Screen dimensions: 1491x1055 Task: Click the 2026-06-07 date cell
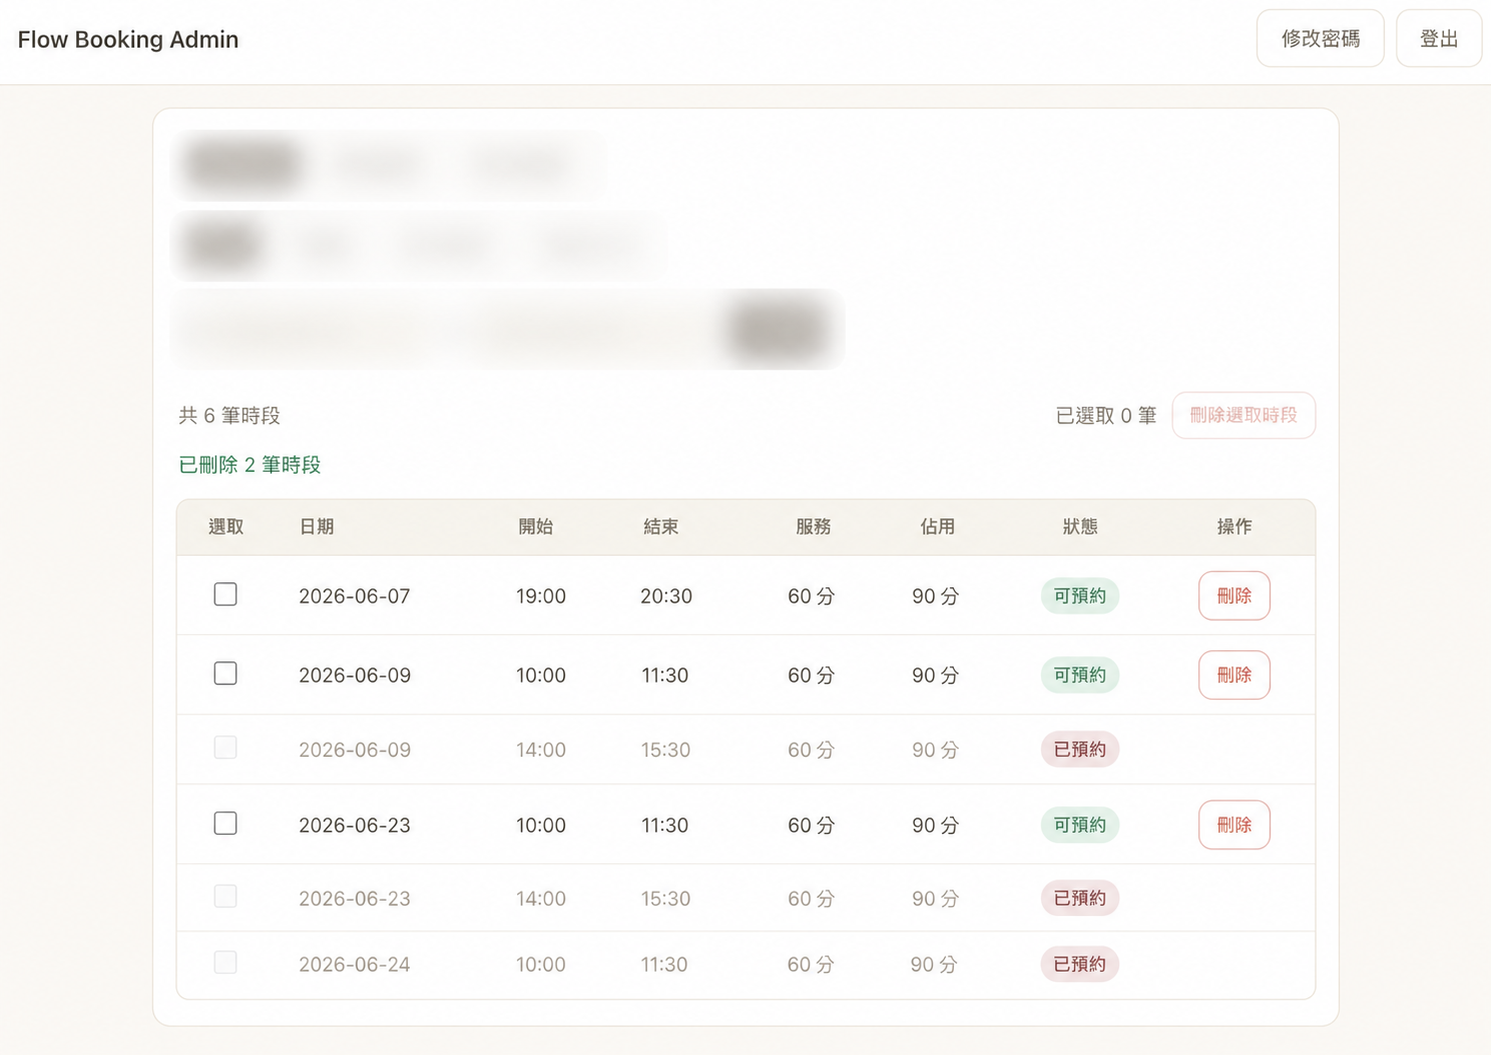[x=355, y=596]
